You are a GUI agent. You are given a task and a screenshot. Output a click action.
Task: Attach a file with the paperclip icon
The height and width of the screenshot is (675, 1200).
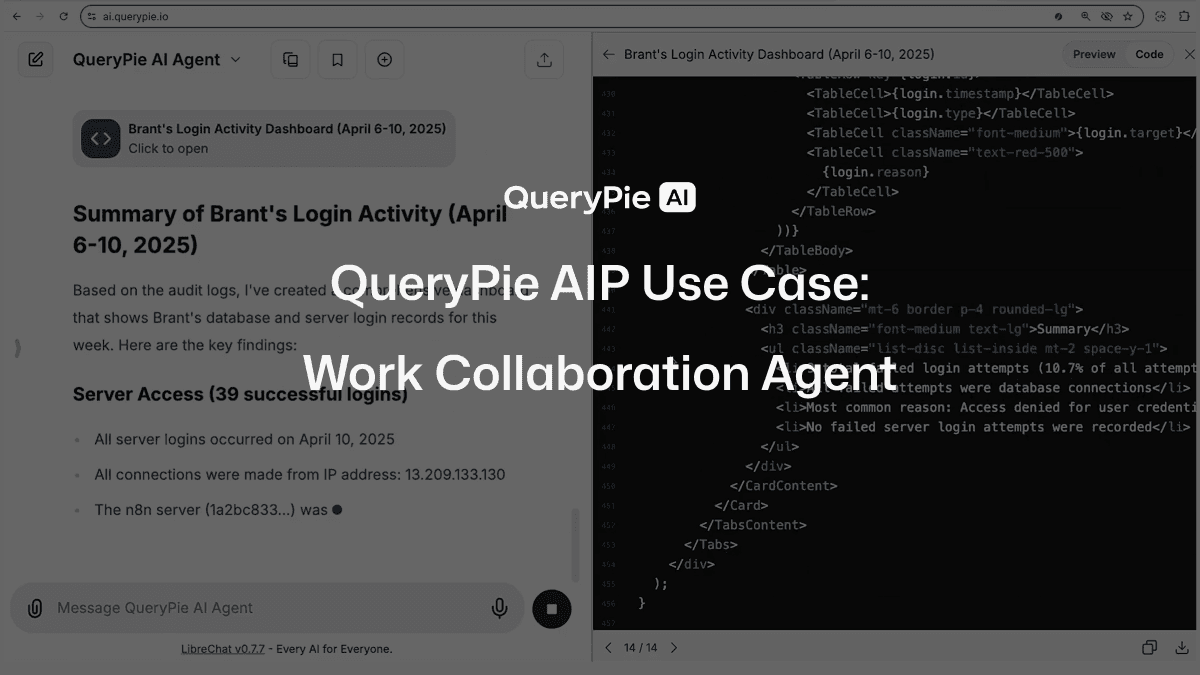[x=35, y=608]
